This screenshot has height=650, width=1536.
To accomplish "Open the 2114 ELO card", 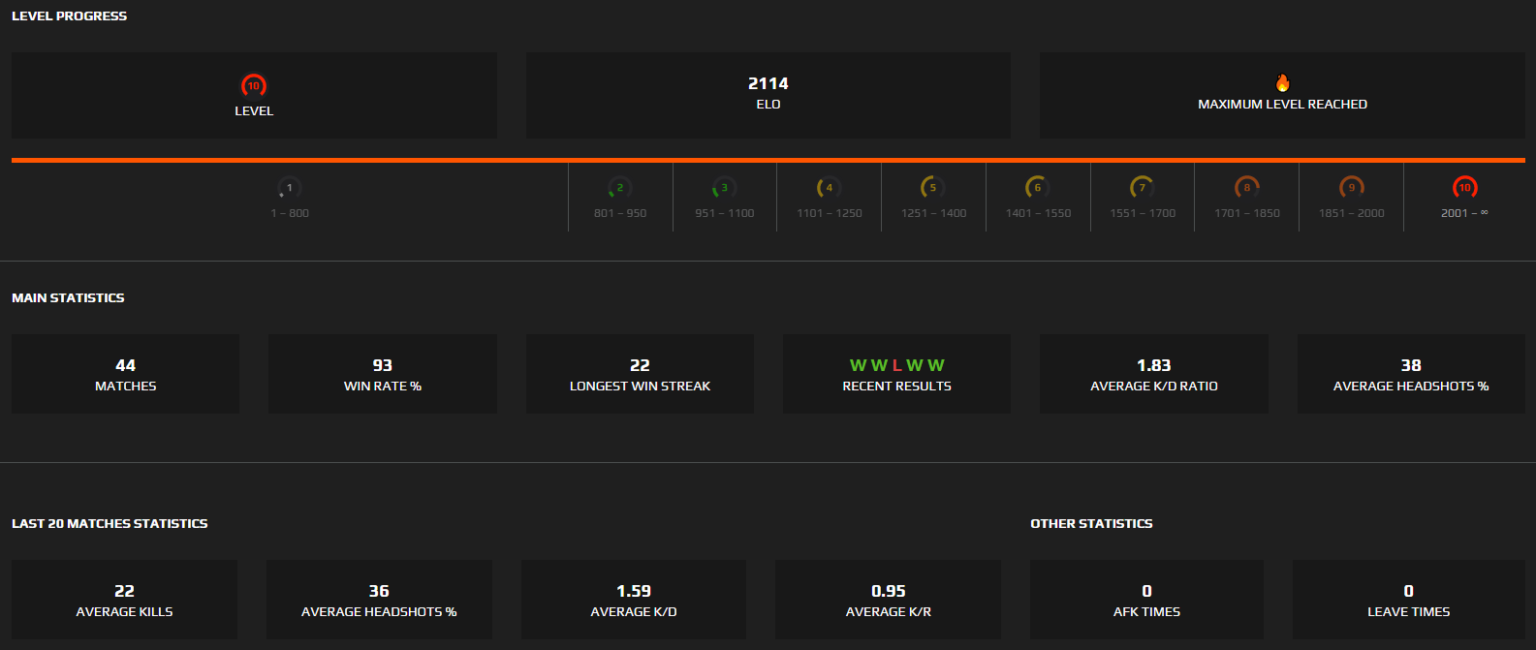I will [x=768, y=94].
